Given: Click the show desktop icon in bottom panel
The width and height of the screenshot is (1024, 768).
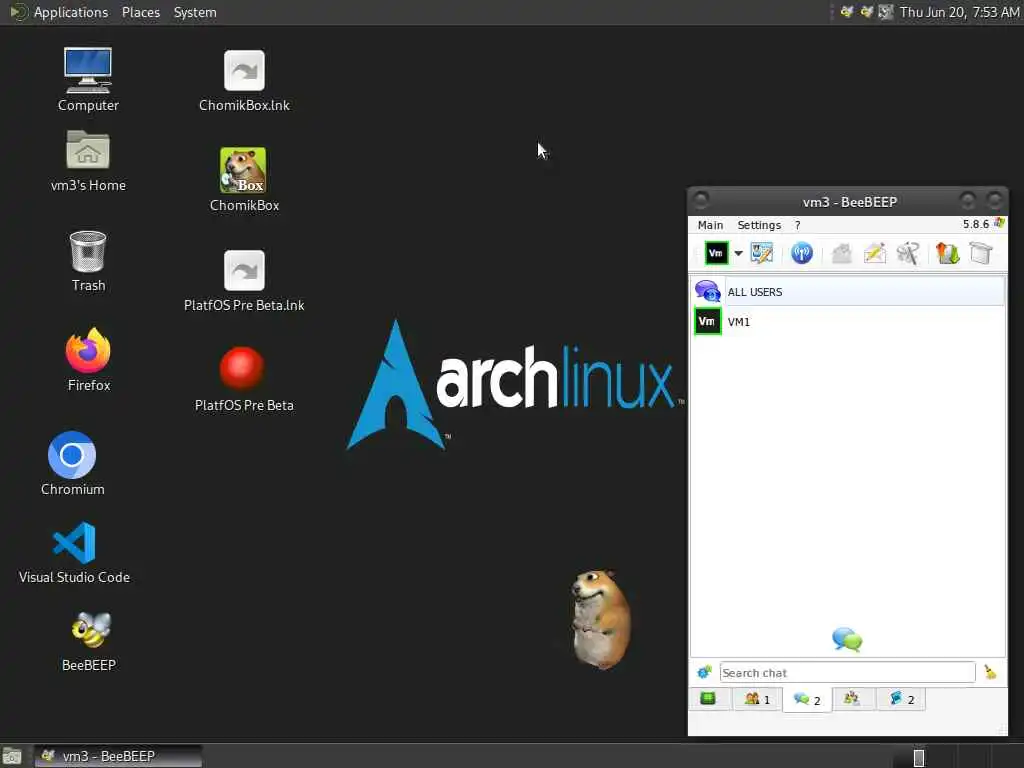Looking at the screenshot, I should point(12,756).
